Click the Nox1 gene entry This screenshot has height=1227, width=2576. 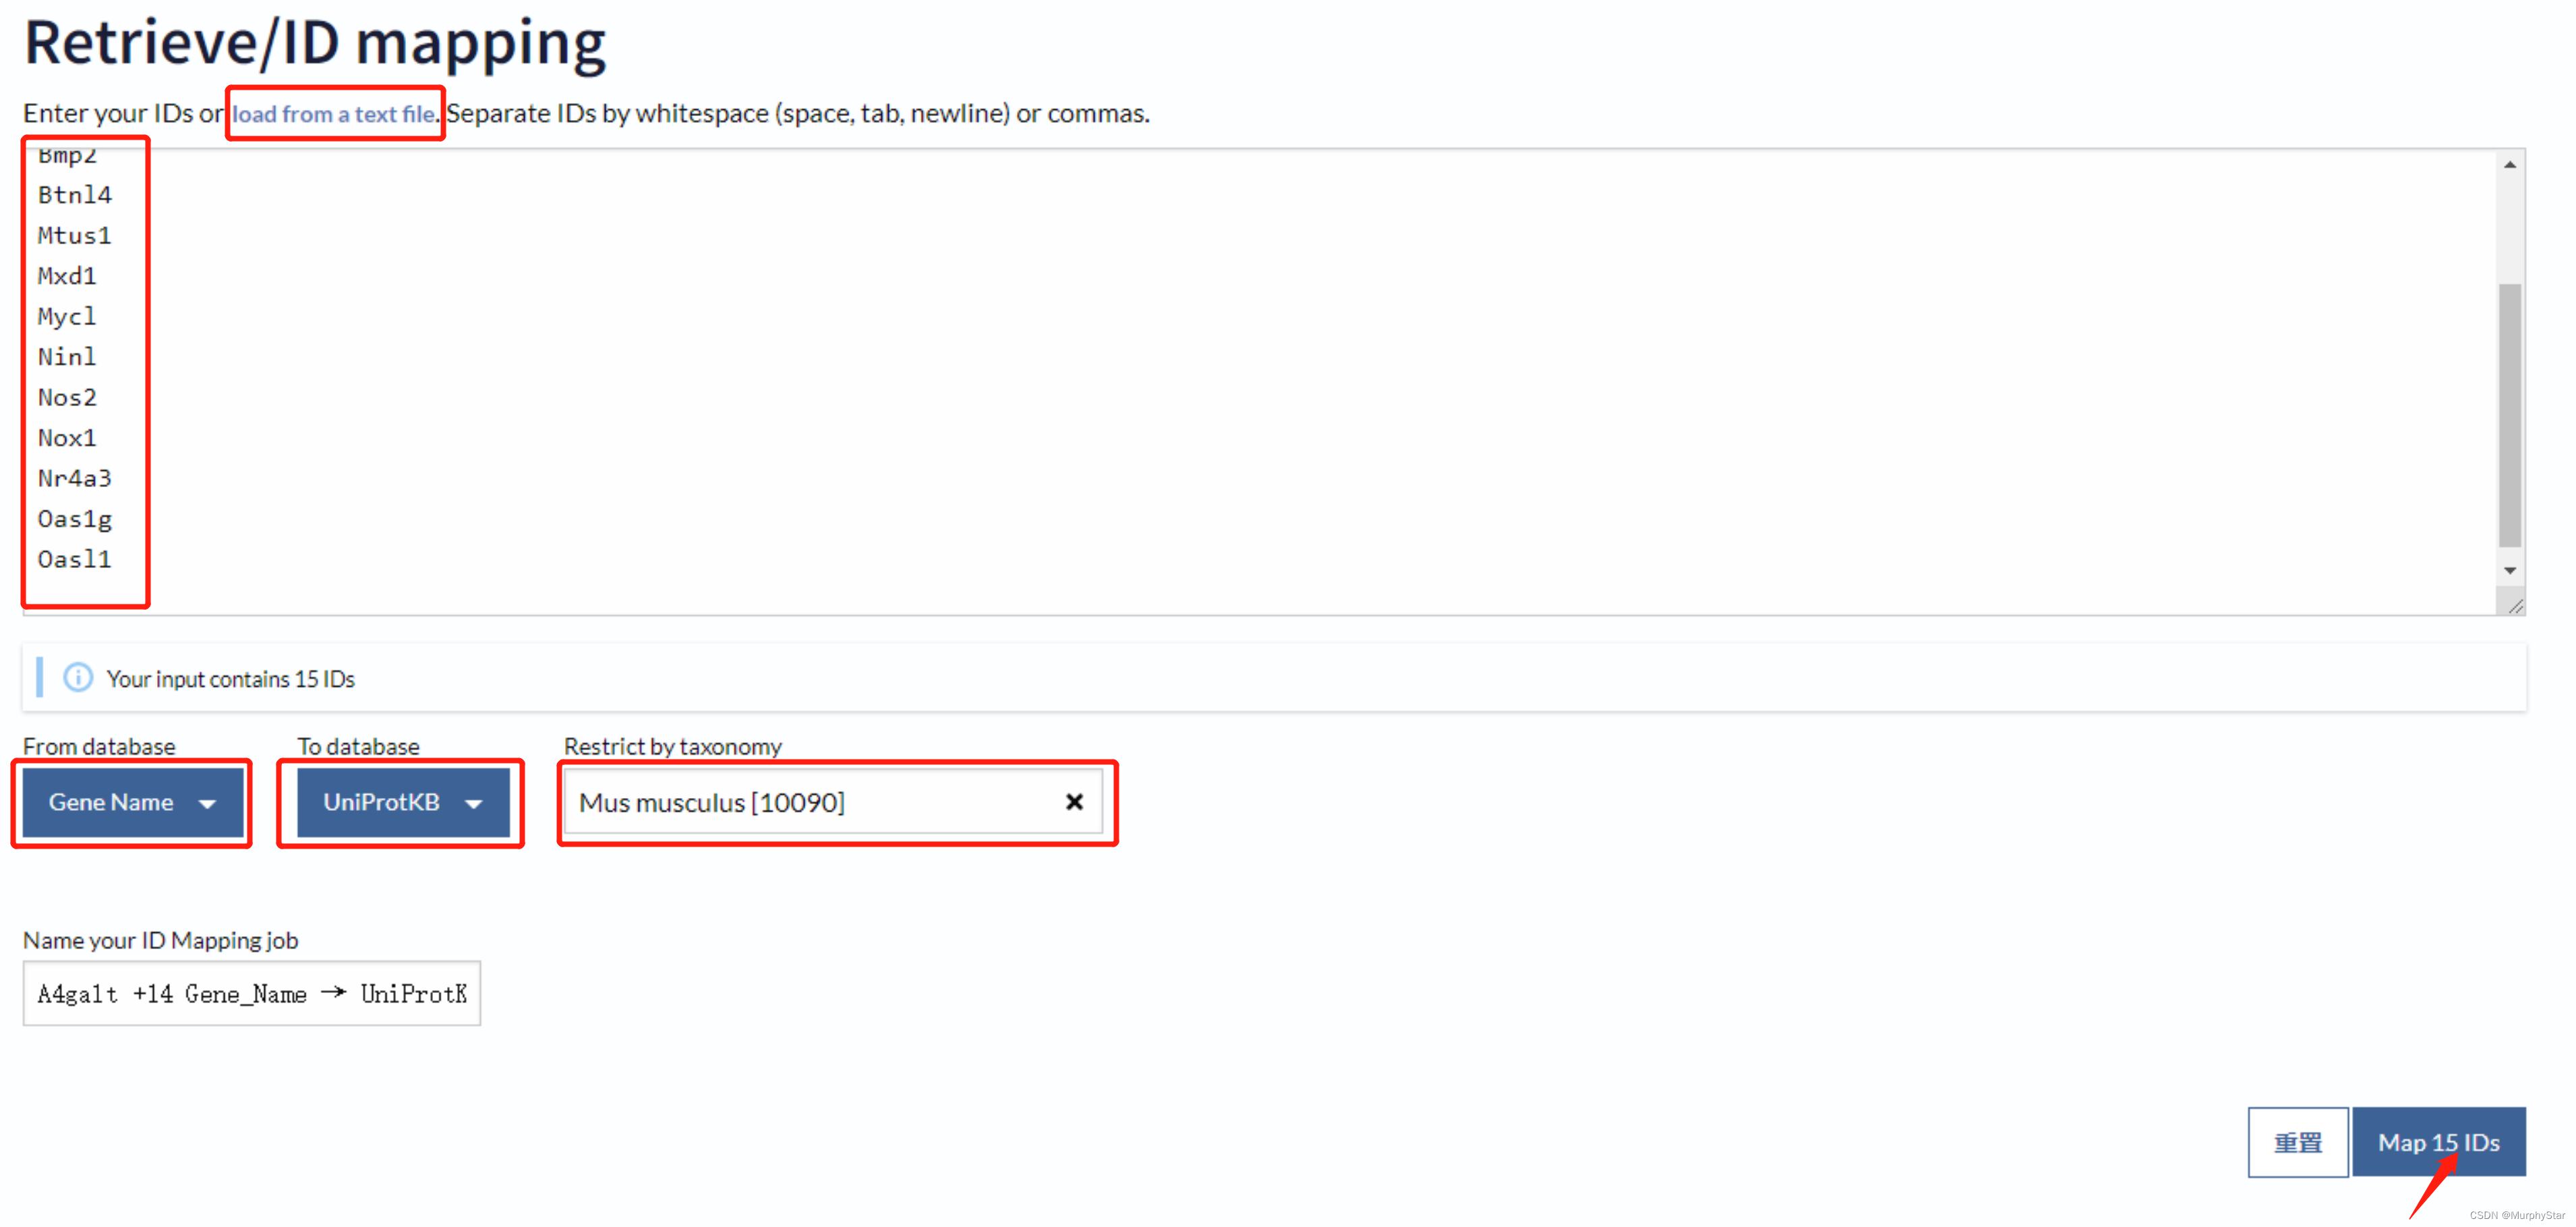point(67,438)
